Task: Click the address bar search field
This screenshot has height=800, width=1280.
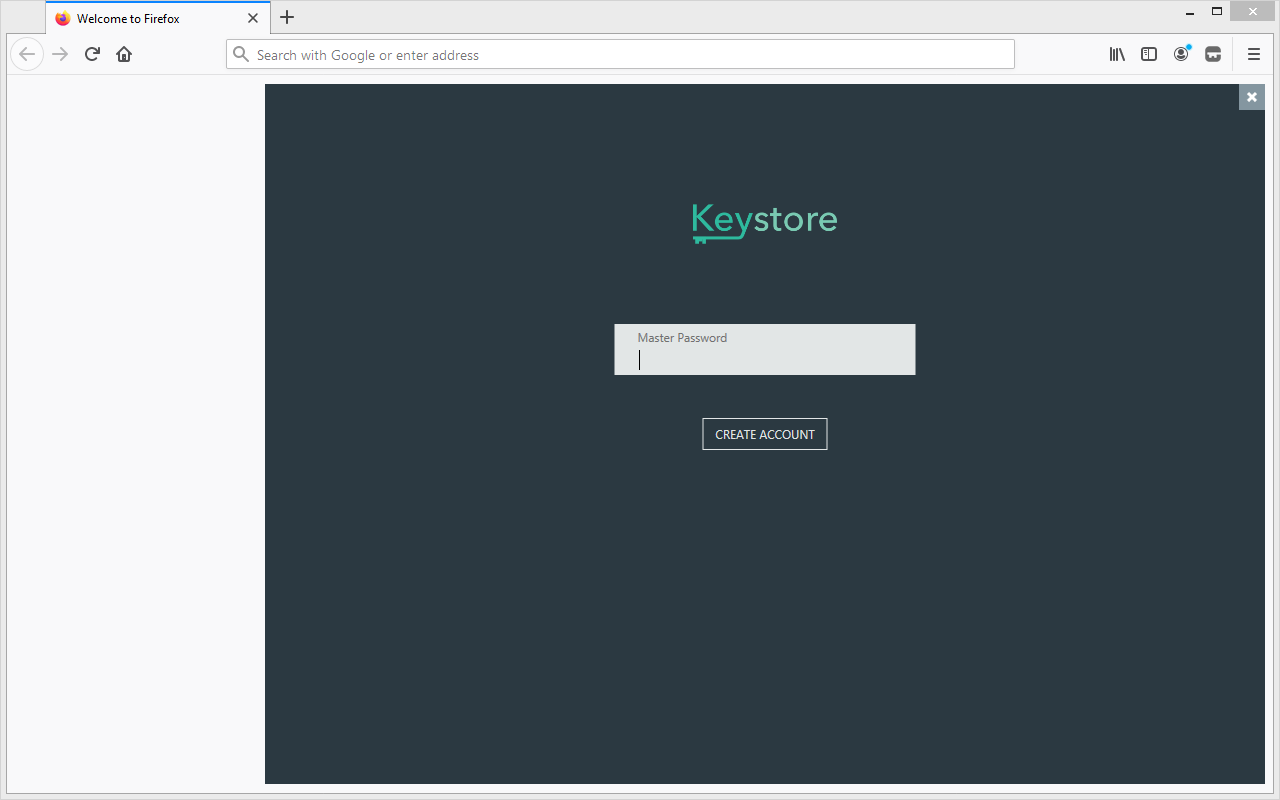Action: [x=630, y=55]
